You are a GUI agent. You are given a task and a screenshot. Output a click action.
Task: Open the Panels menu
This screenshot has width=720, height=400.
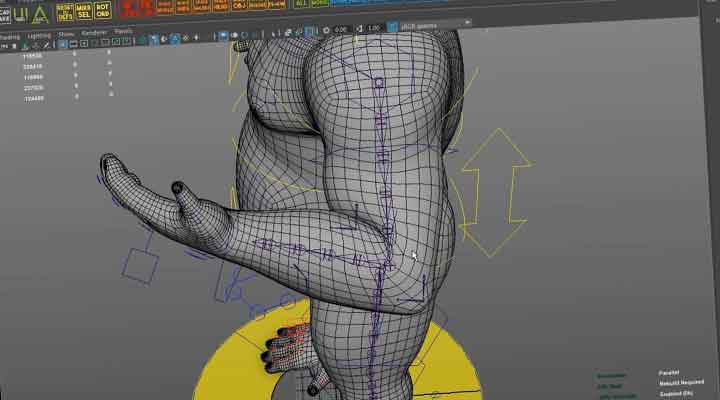coord(123,32)
